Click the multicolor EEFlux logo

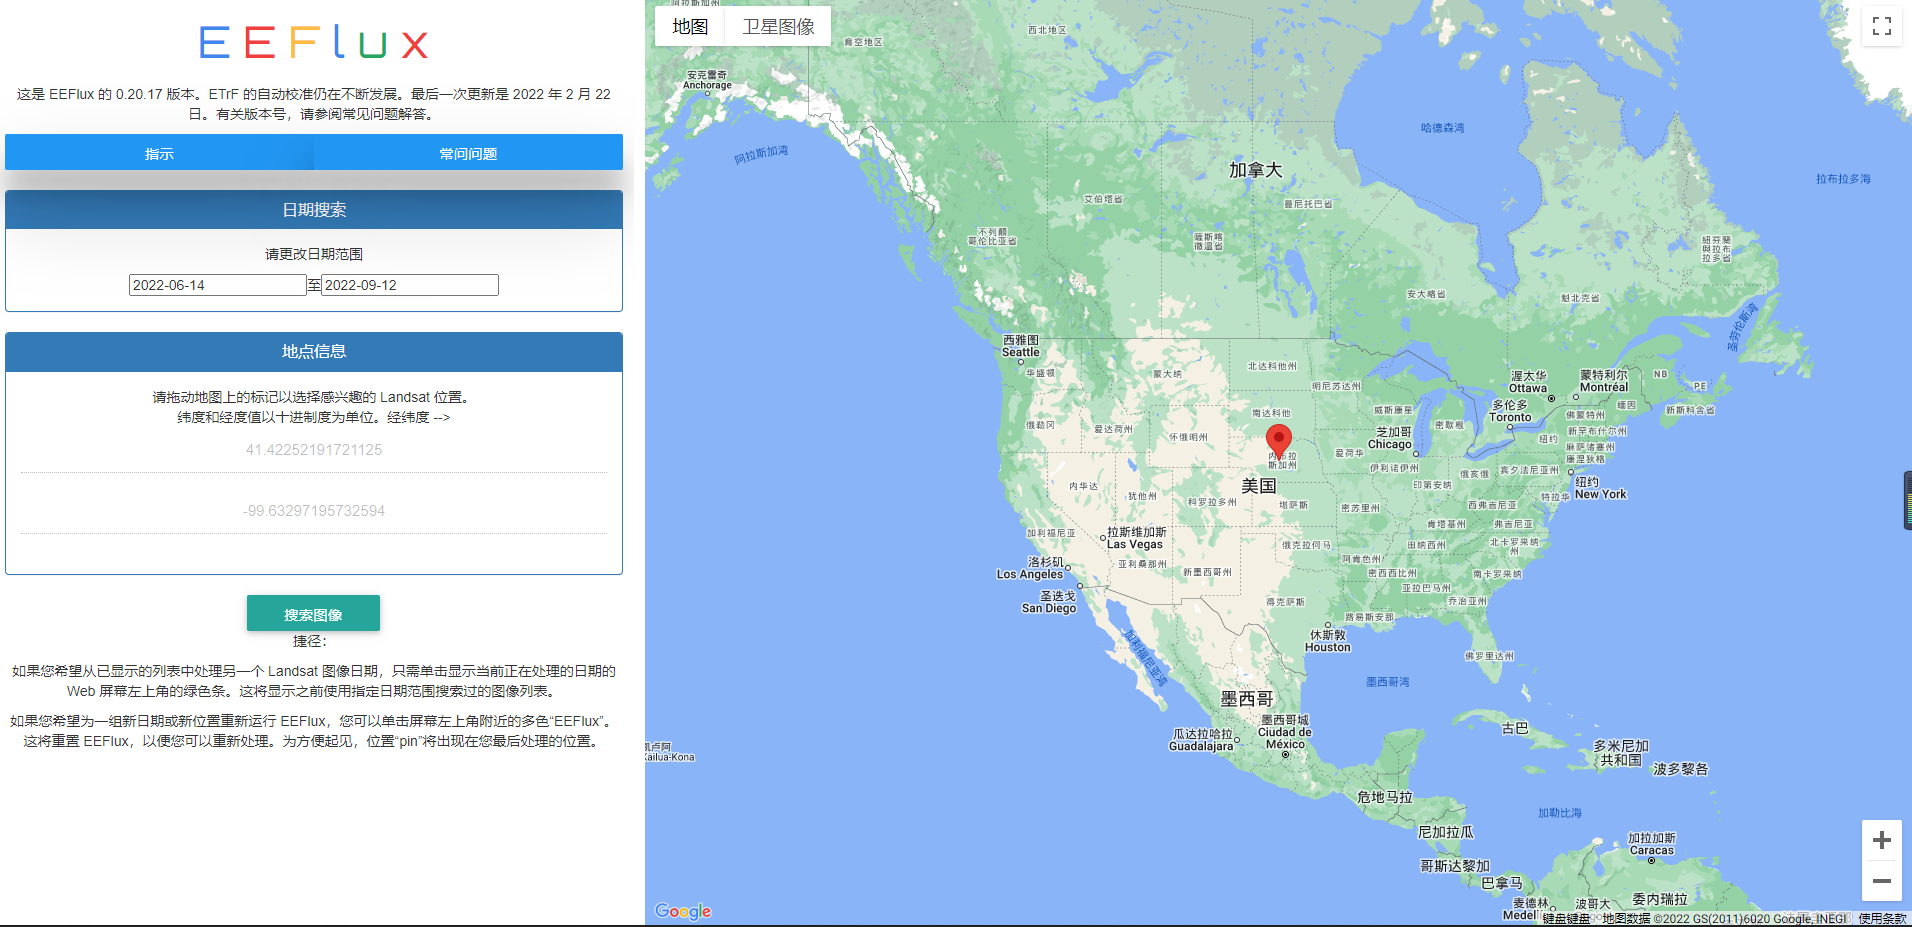click(314, 42)
